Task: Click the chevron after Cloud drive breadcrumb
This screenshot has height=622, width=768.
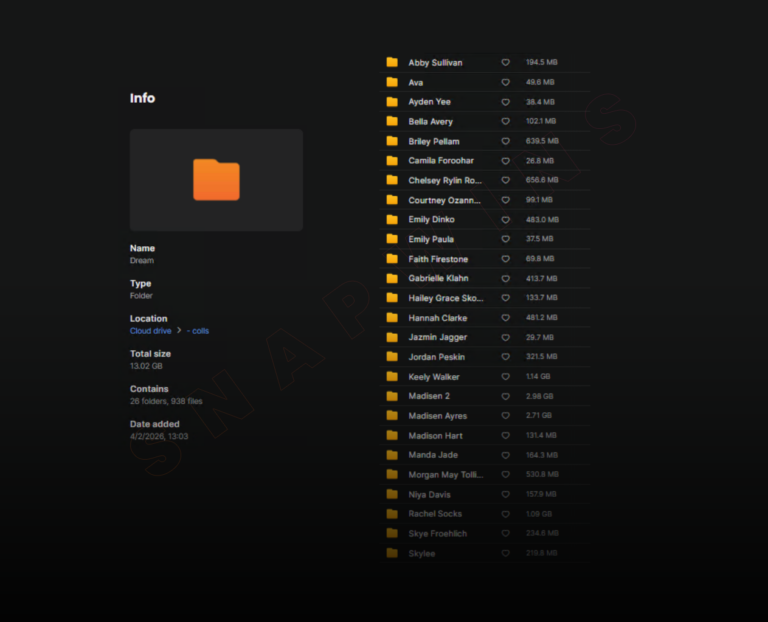Action: 179,331
